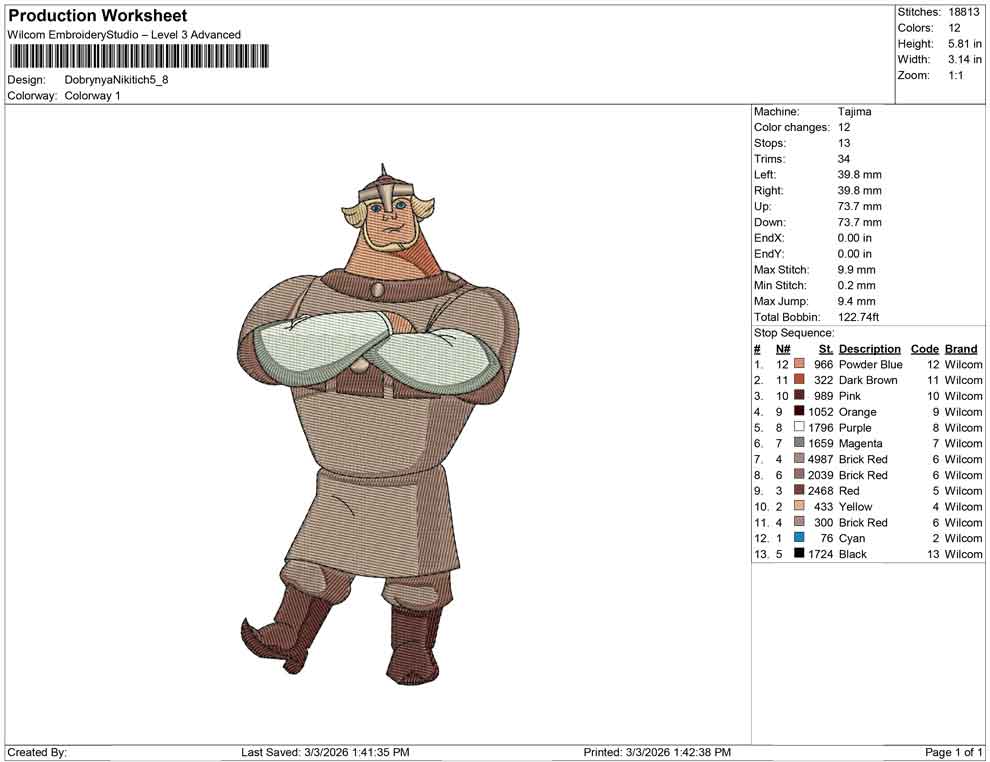The image size is (990, 762).
Task: Click the Colors value 12 in header
Action: (954, 28)
